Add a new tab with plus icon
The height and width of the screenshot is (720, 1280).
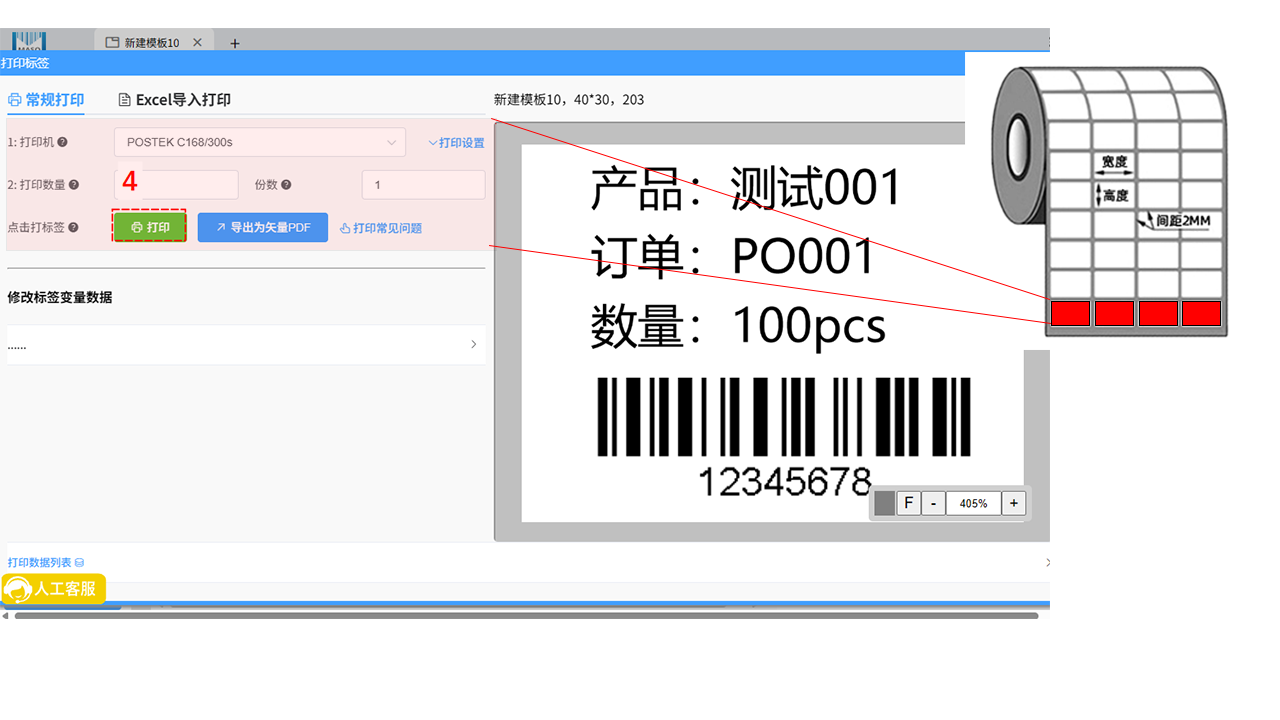tap(235, 43)
